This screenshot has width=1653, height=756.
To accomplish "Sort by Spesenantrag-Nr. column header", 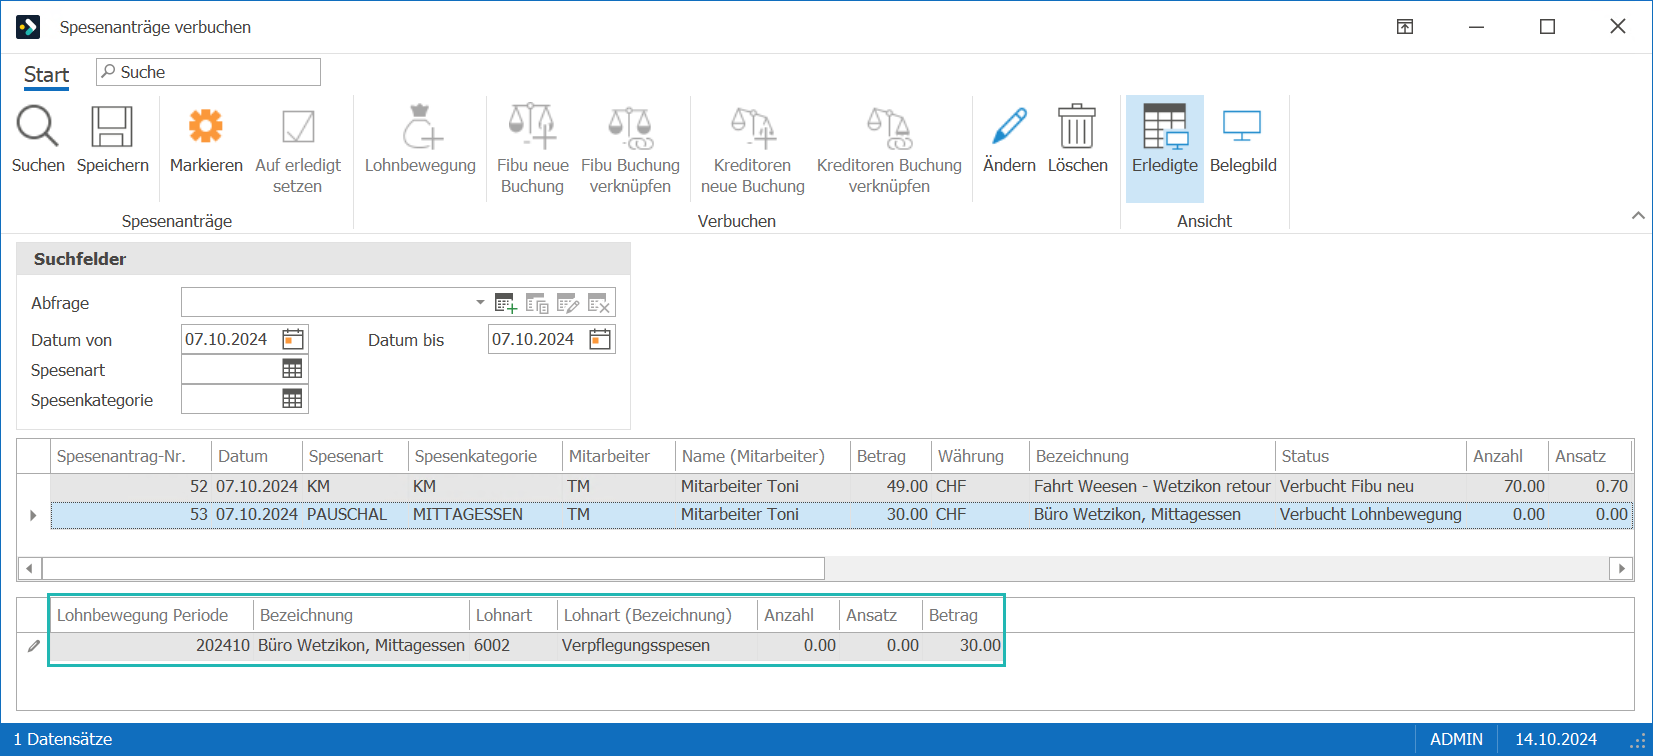I will pos(131,456).
